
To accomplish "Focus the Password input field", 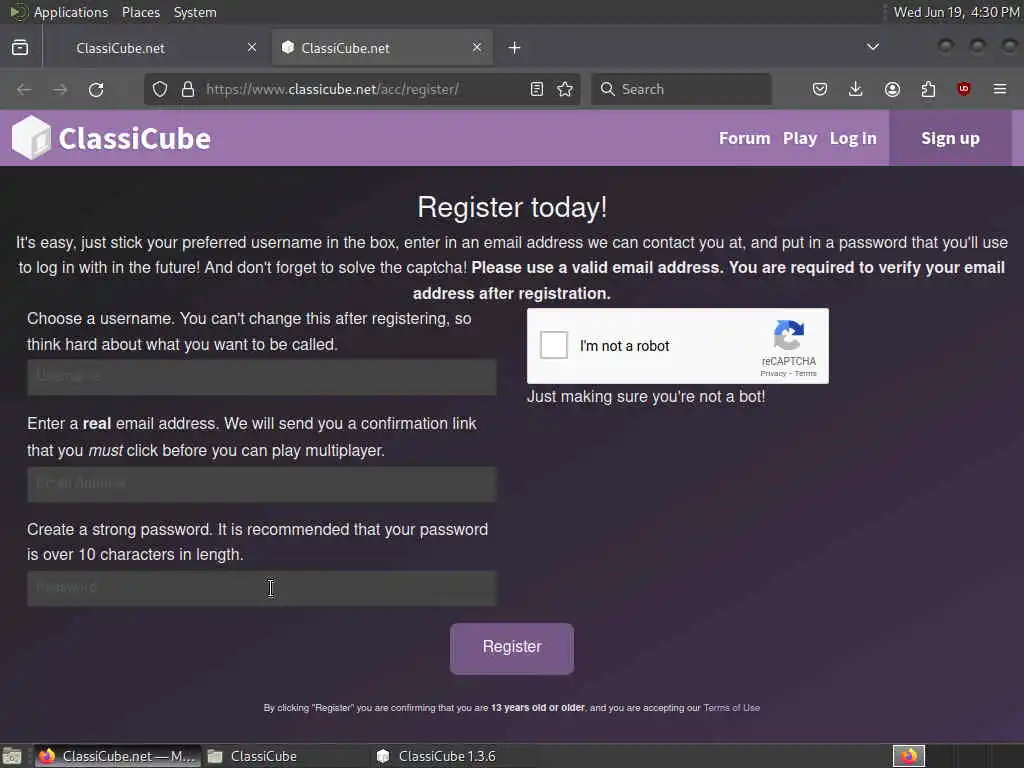I will pyautogui.click(x=262, y=588).
